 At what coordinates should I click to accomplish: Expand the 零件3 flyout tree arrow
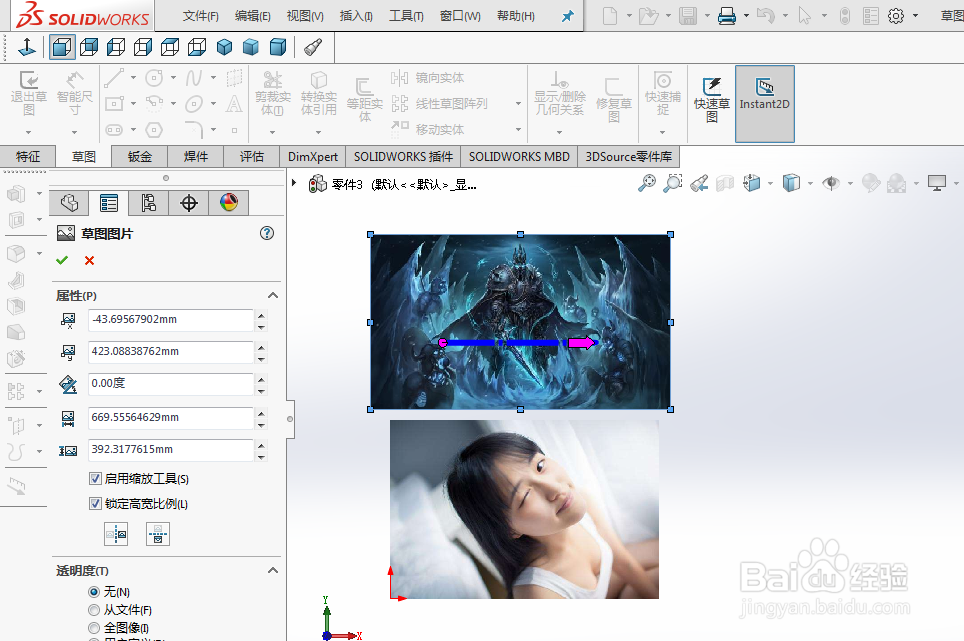tap(294, 183)
